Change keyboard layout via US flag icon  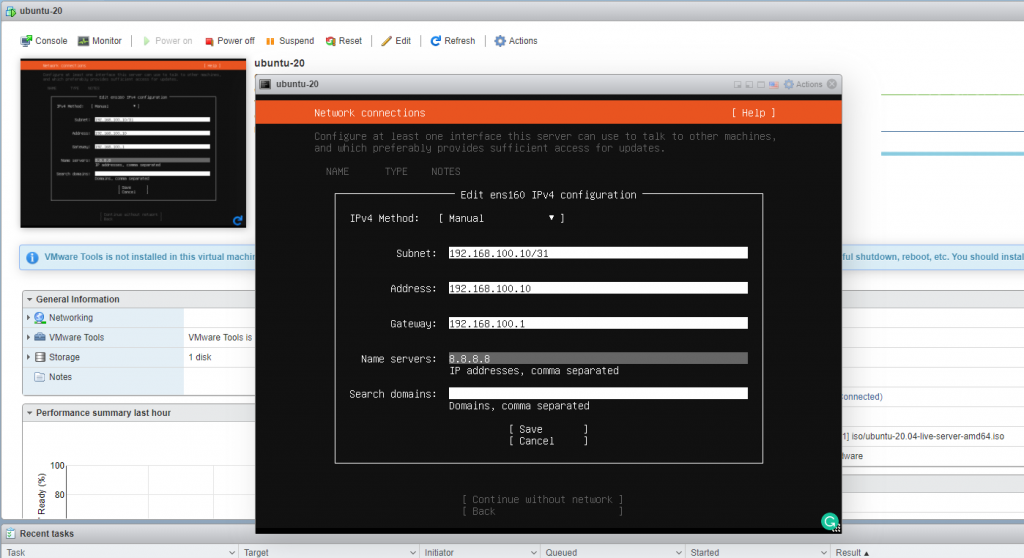pos(774,84)
